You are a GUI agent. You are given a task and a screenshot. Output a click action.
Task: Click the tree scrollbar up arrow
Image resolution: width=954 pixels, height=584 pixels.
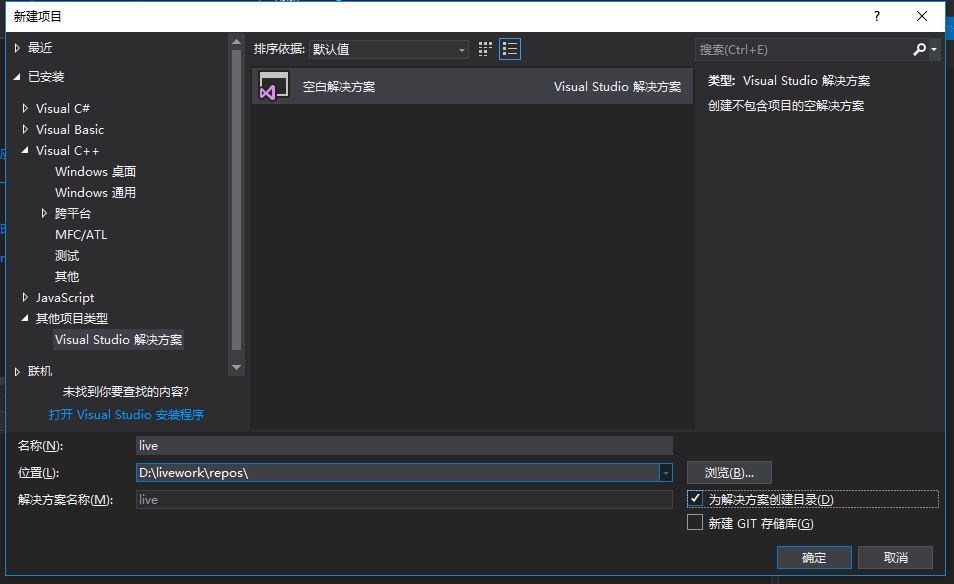[237, 42]
